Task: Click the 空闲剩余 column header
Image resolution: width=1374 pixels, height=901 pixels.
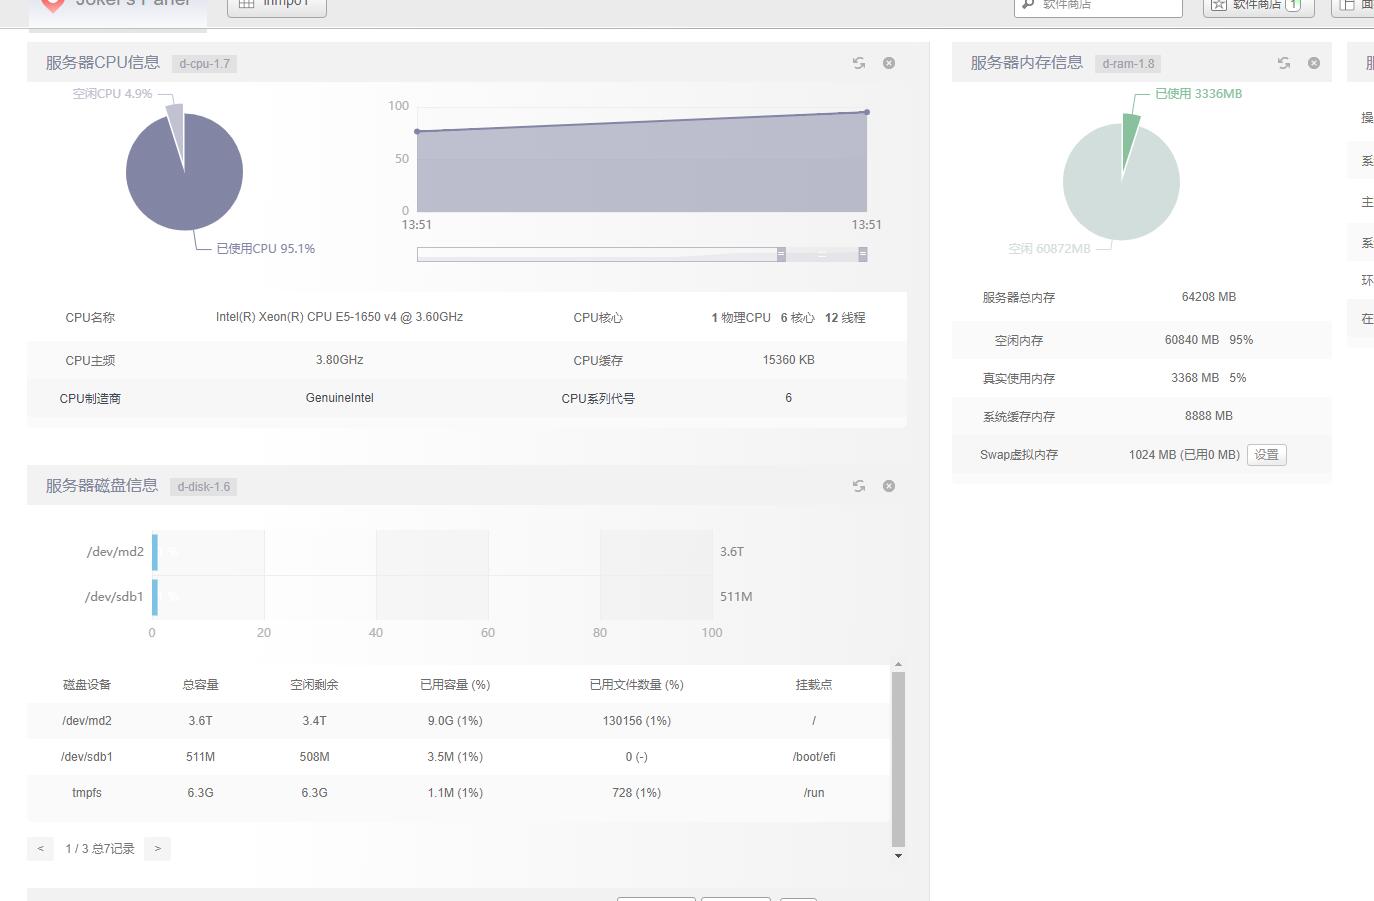Action: click(x=314, y=685)
